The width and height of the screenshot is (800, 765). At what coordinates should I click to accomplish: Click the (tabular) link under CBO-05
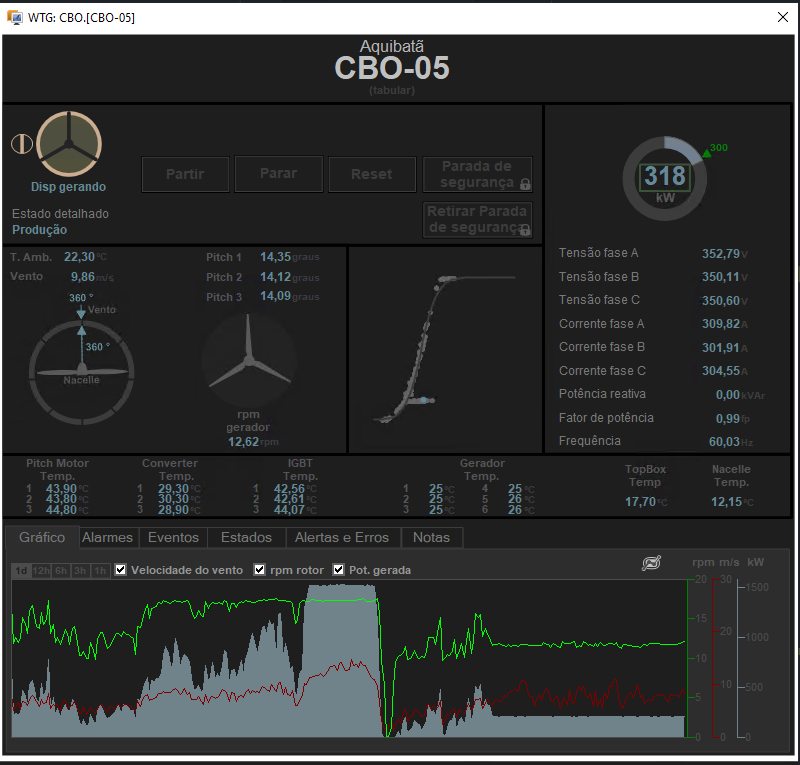click(x=392, y=90)
